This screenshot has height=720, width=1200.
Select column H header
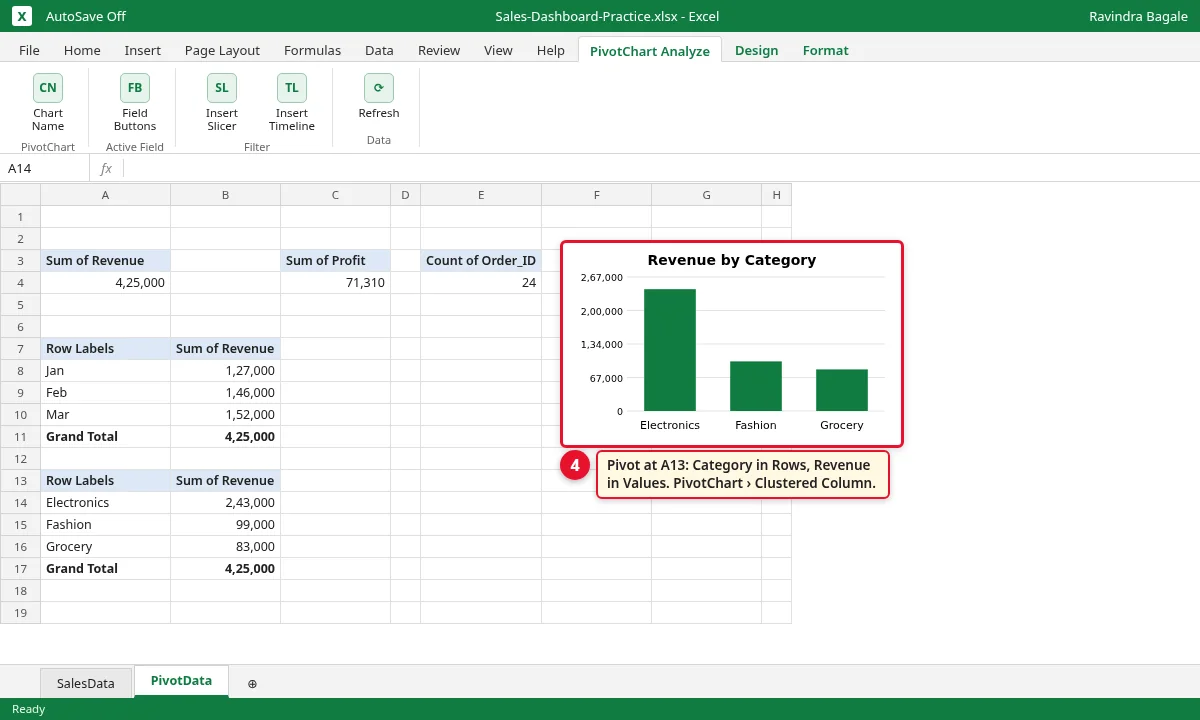coord(776,195)
